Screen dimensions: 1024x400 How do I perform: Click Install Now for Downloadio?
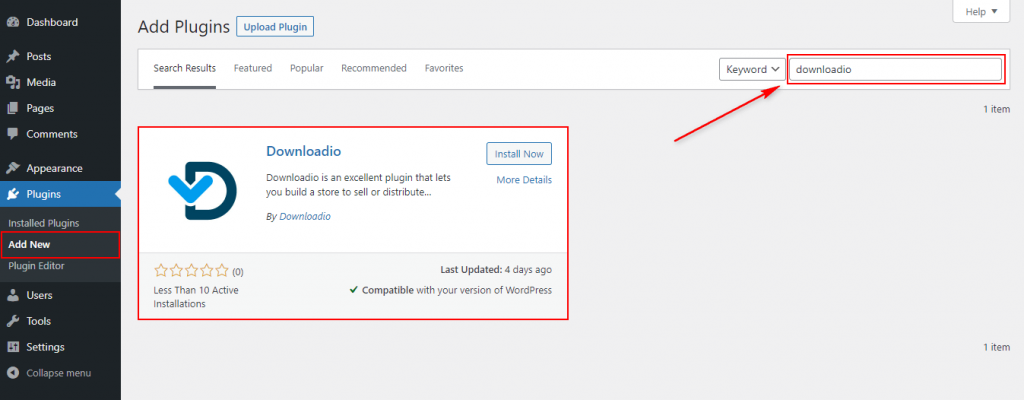point(519,154)
